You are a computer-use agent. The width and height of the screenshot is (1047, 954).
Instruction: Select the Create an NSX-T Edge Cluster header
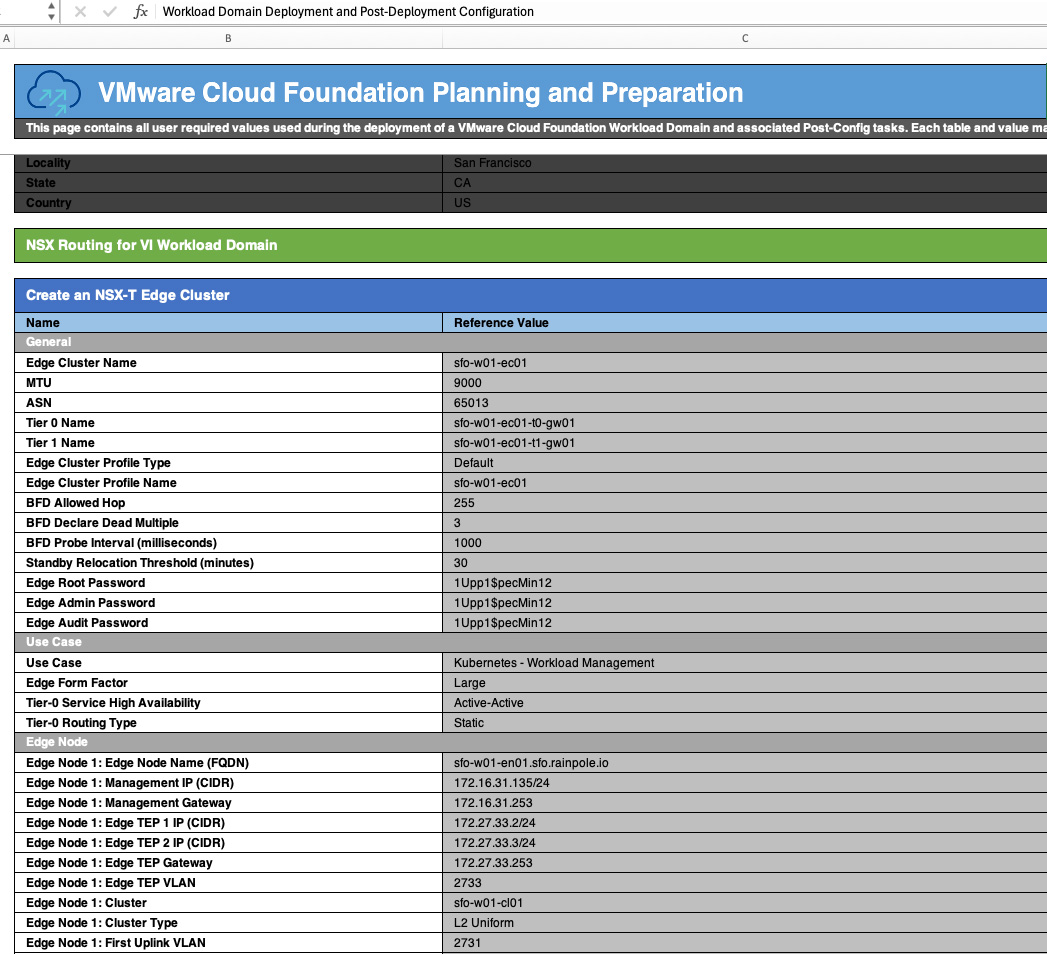point(530,295)
